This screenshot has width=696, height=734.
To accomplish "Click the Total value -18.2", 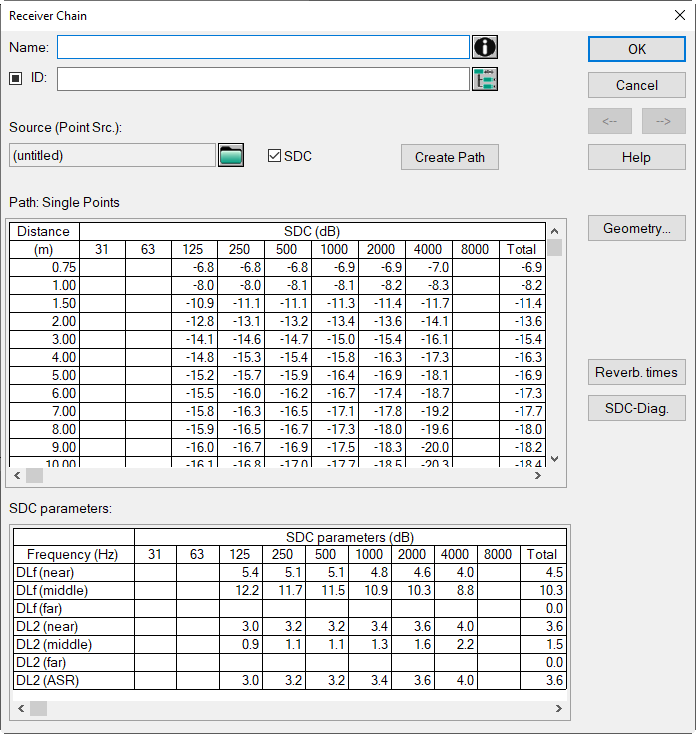I will click(522, 448).
